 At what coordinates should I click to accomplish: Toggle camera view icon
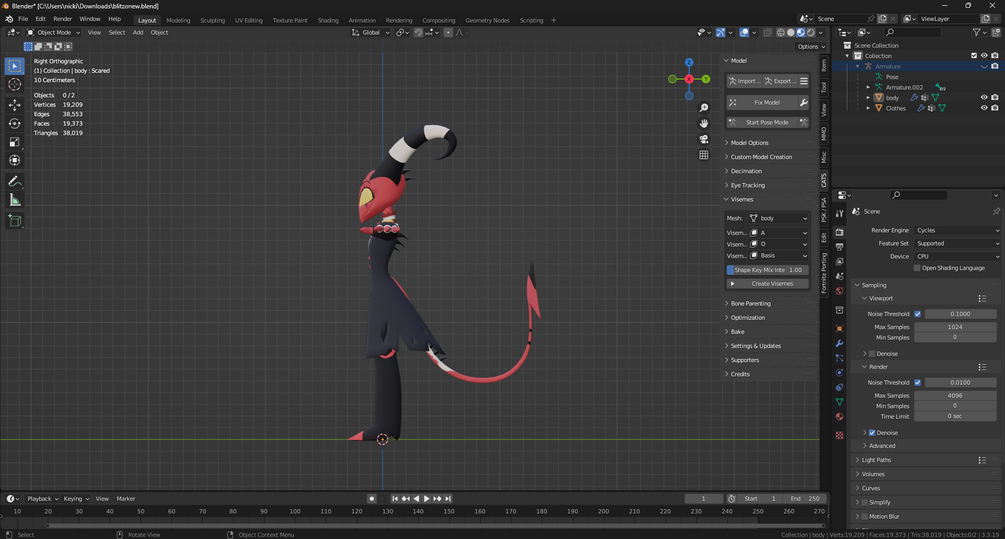click(704, 139)
